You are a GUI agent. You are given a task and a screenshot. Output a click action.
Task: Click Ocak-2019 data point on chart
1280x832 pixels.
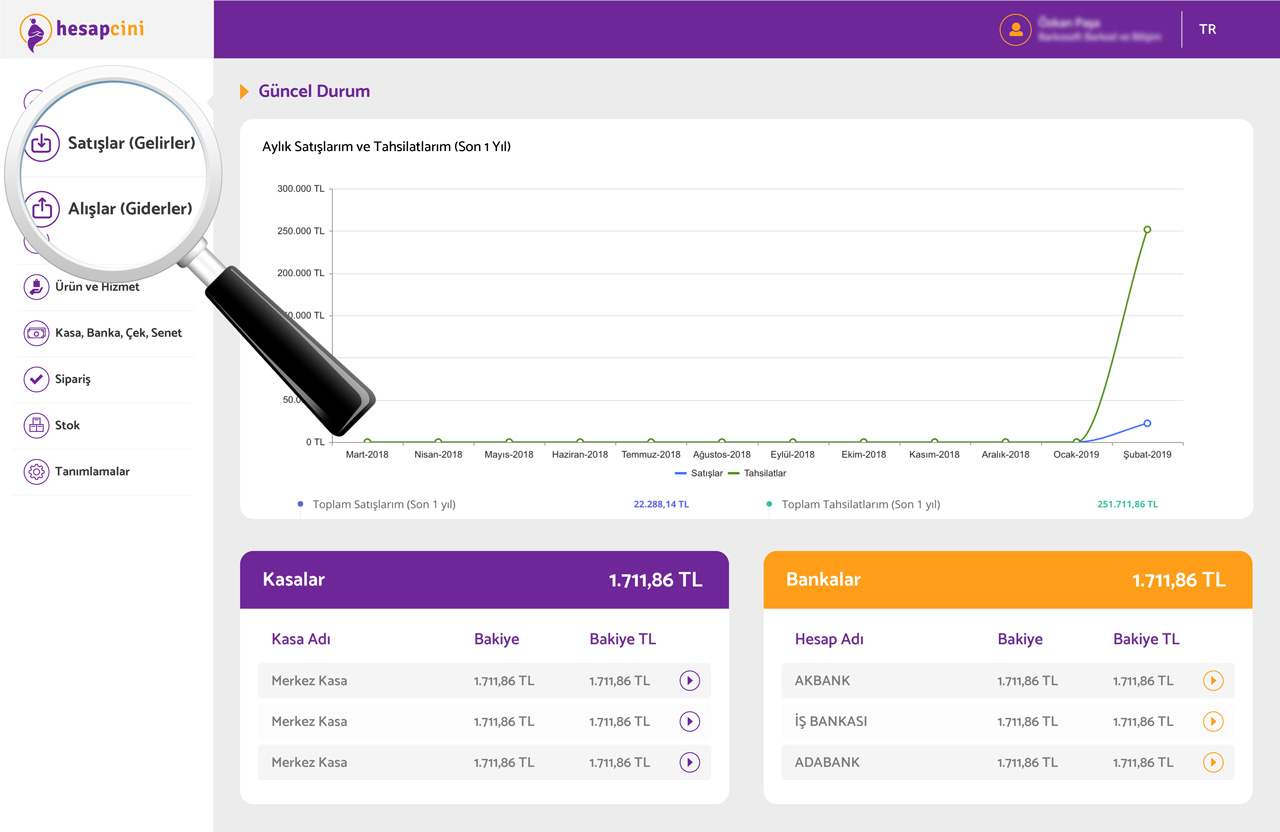click(x=1076, y=441)
